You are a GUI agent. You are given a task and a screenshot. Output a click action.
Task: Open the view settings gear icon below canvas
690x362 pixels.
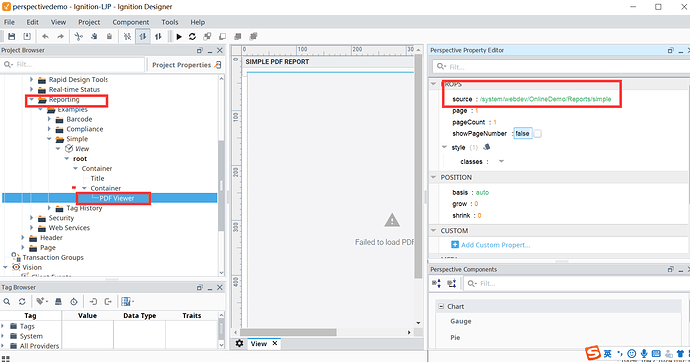[239, 344]
